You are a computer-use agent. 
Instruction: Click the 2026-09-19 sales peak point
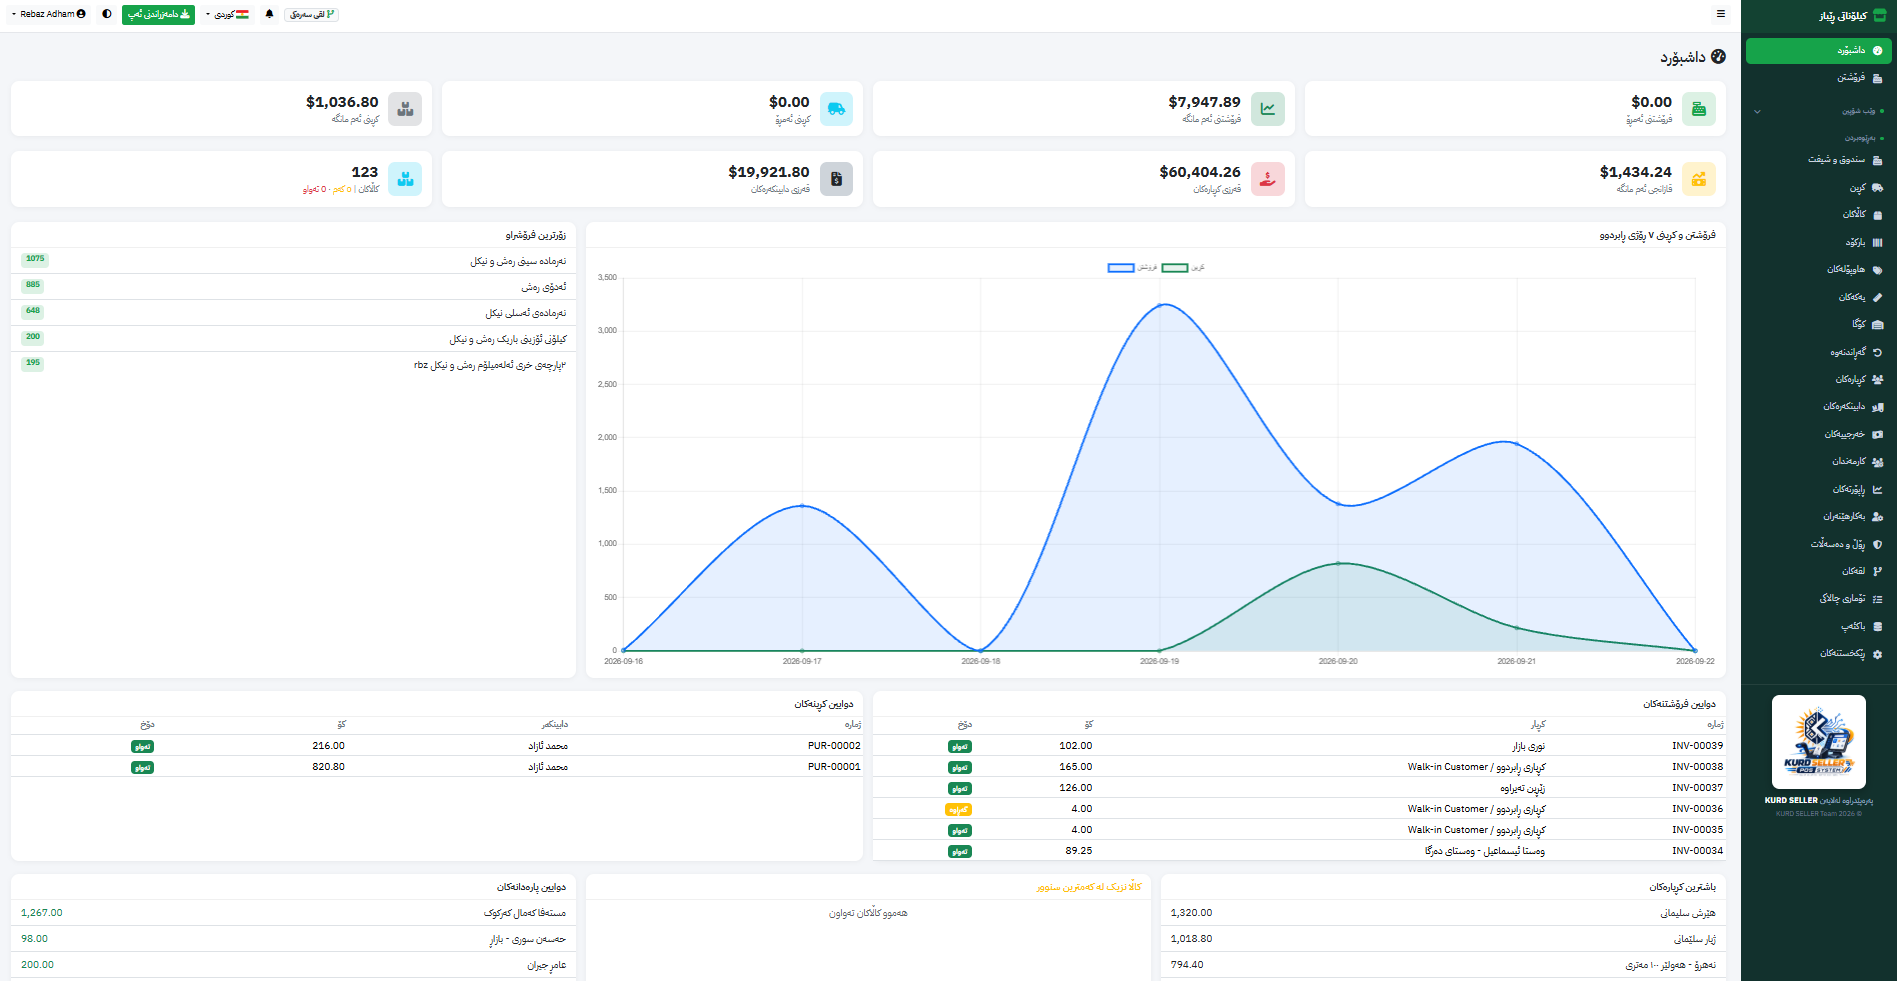pyautogui.click(x=1160, y=305)
